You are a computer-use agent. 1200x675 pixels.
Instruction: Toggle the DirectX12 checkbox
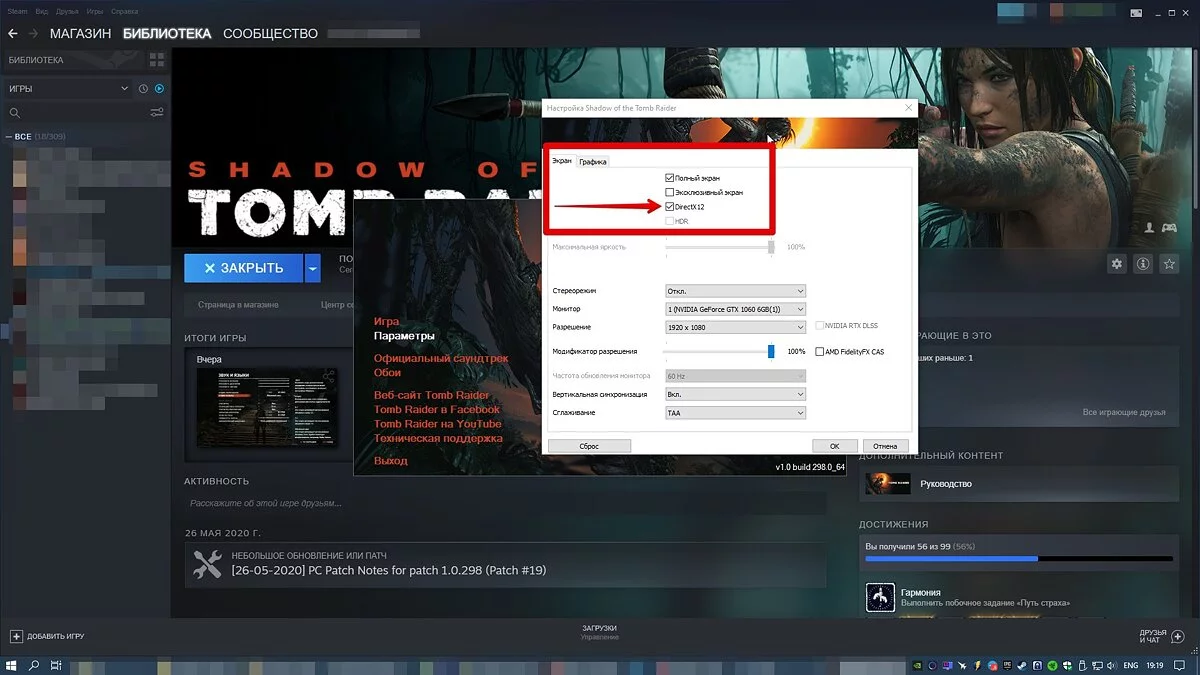click(x=670, y=206)
